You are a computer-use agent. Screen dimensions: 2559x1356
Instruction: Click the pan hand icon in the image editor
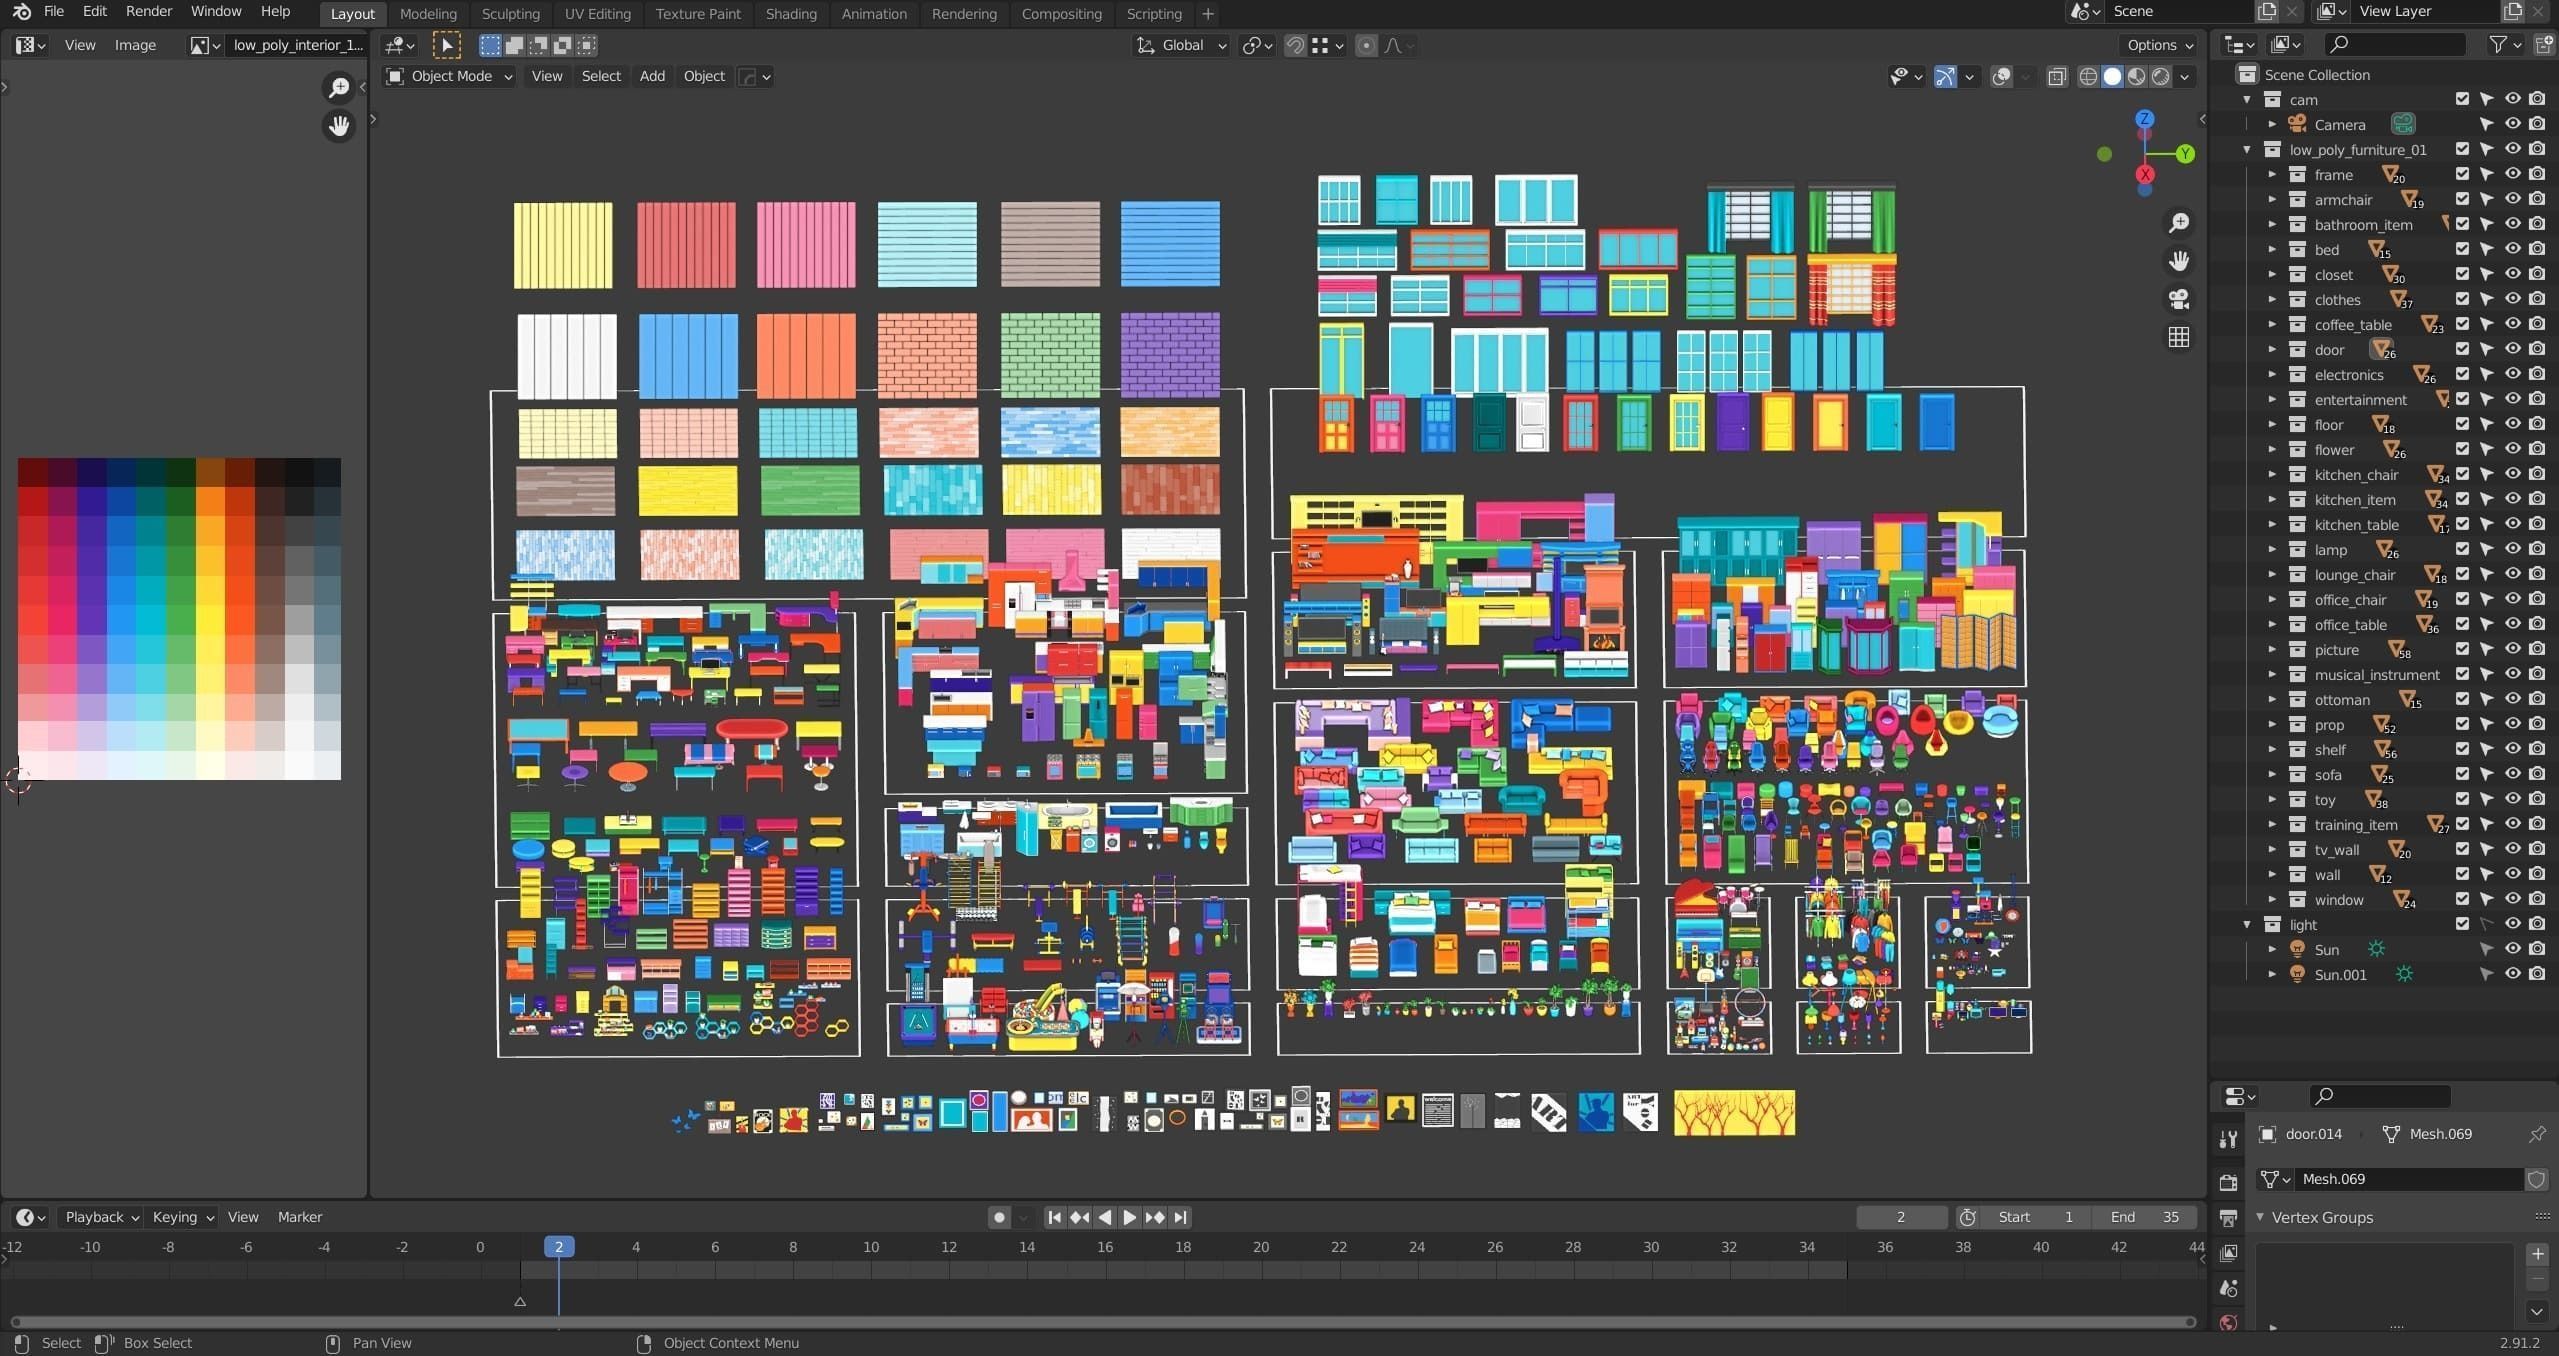pyautogui.click(x=339, y=126)
